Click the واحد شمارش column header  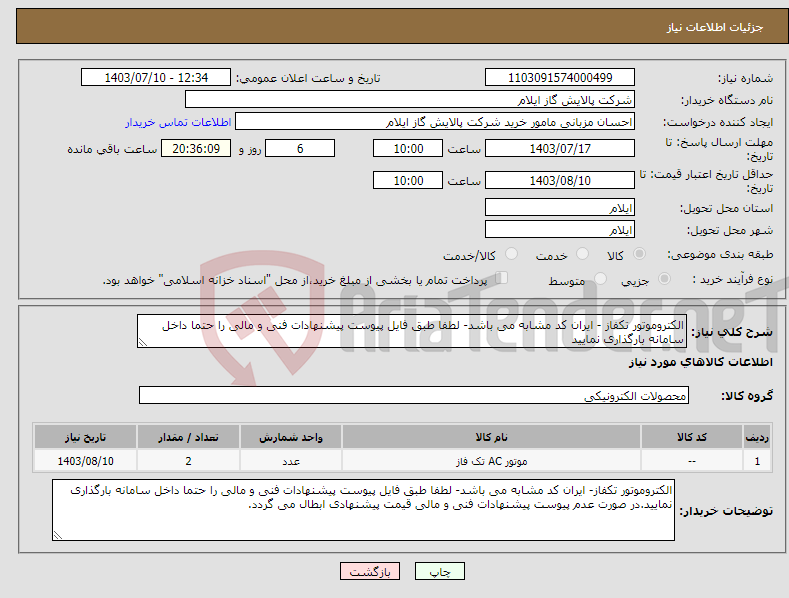click(291, 437)
